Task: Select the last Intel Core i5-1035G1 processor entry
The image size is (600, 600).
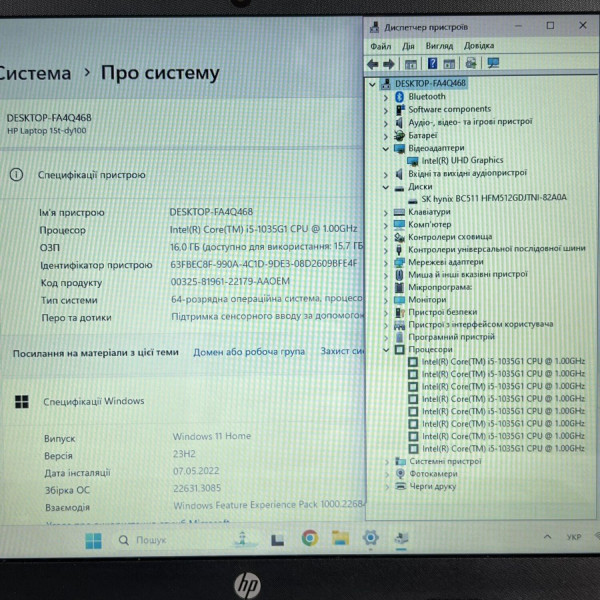Action: 503,448
